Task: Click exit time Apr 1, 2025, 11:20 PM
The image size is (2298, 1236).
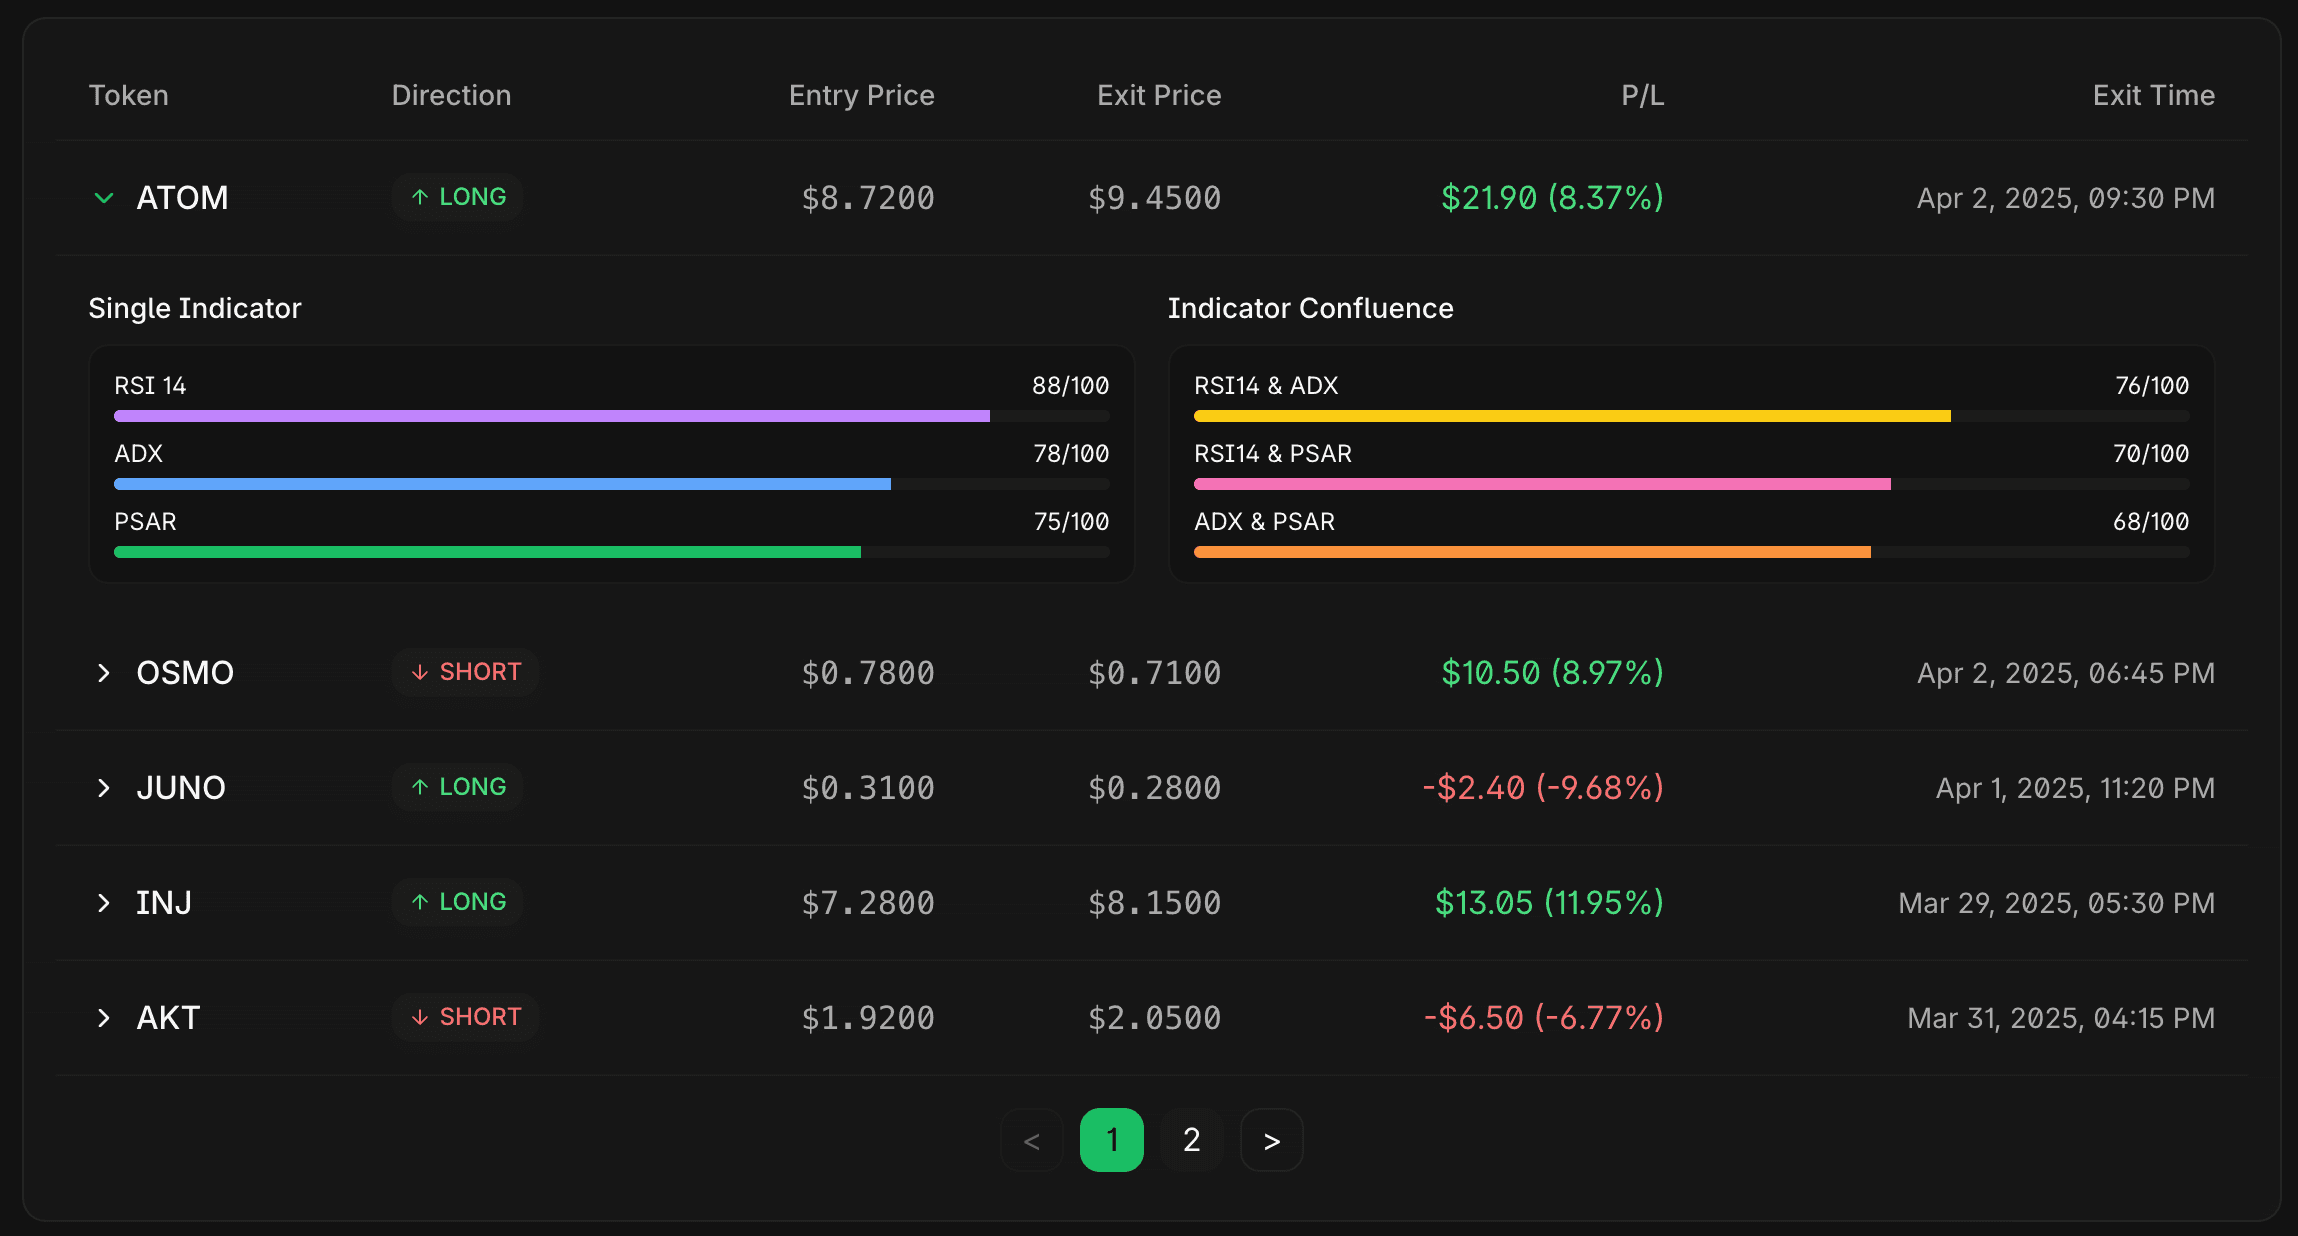Action: (2076, 788)
